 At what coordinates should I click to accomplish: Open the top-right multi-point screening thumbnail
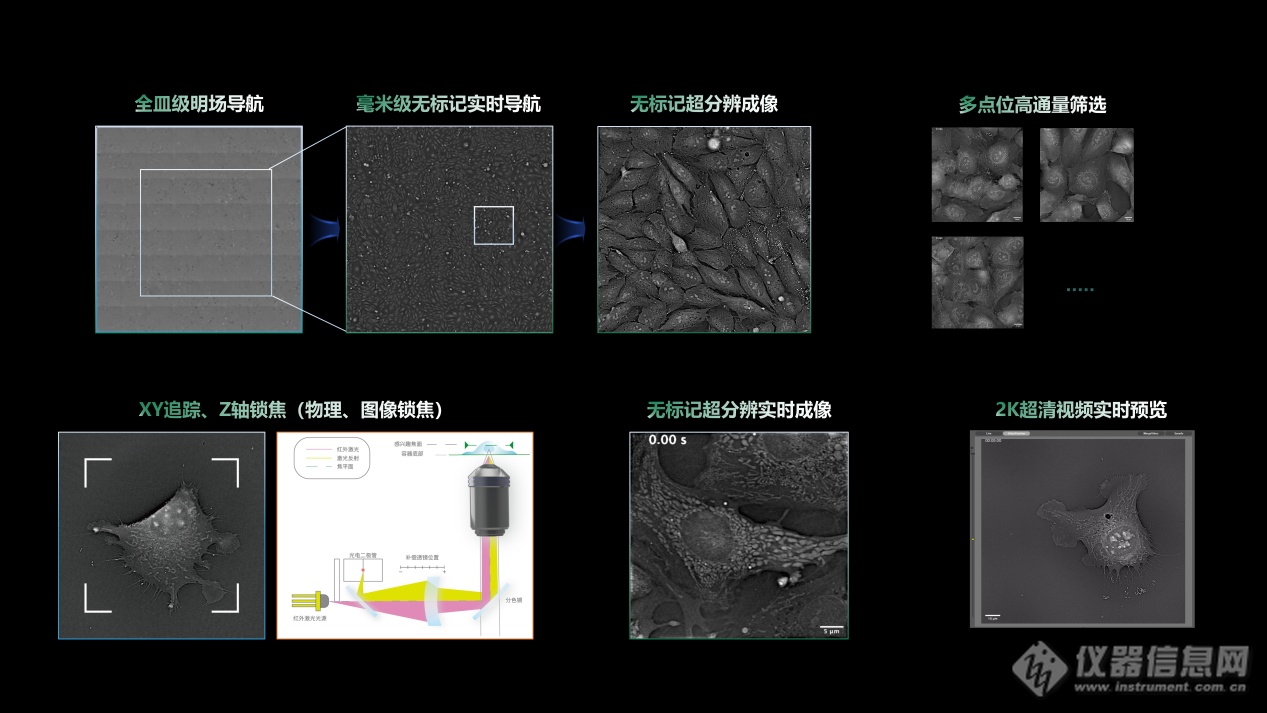tap(1086, 174)
